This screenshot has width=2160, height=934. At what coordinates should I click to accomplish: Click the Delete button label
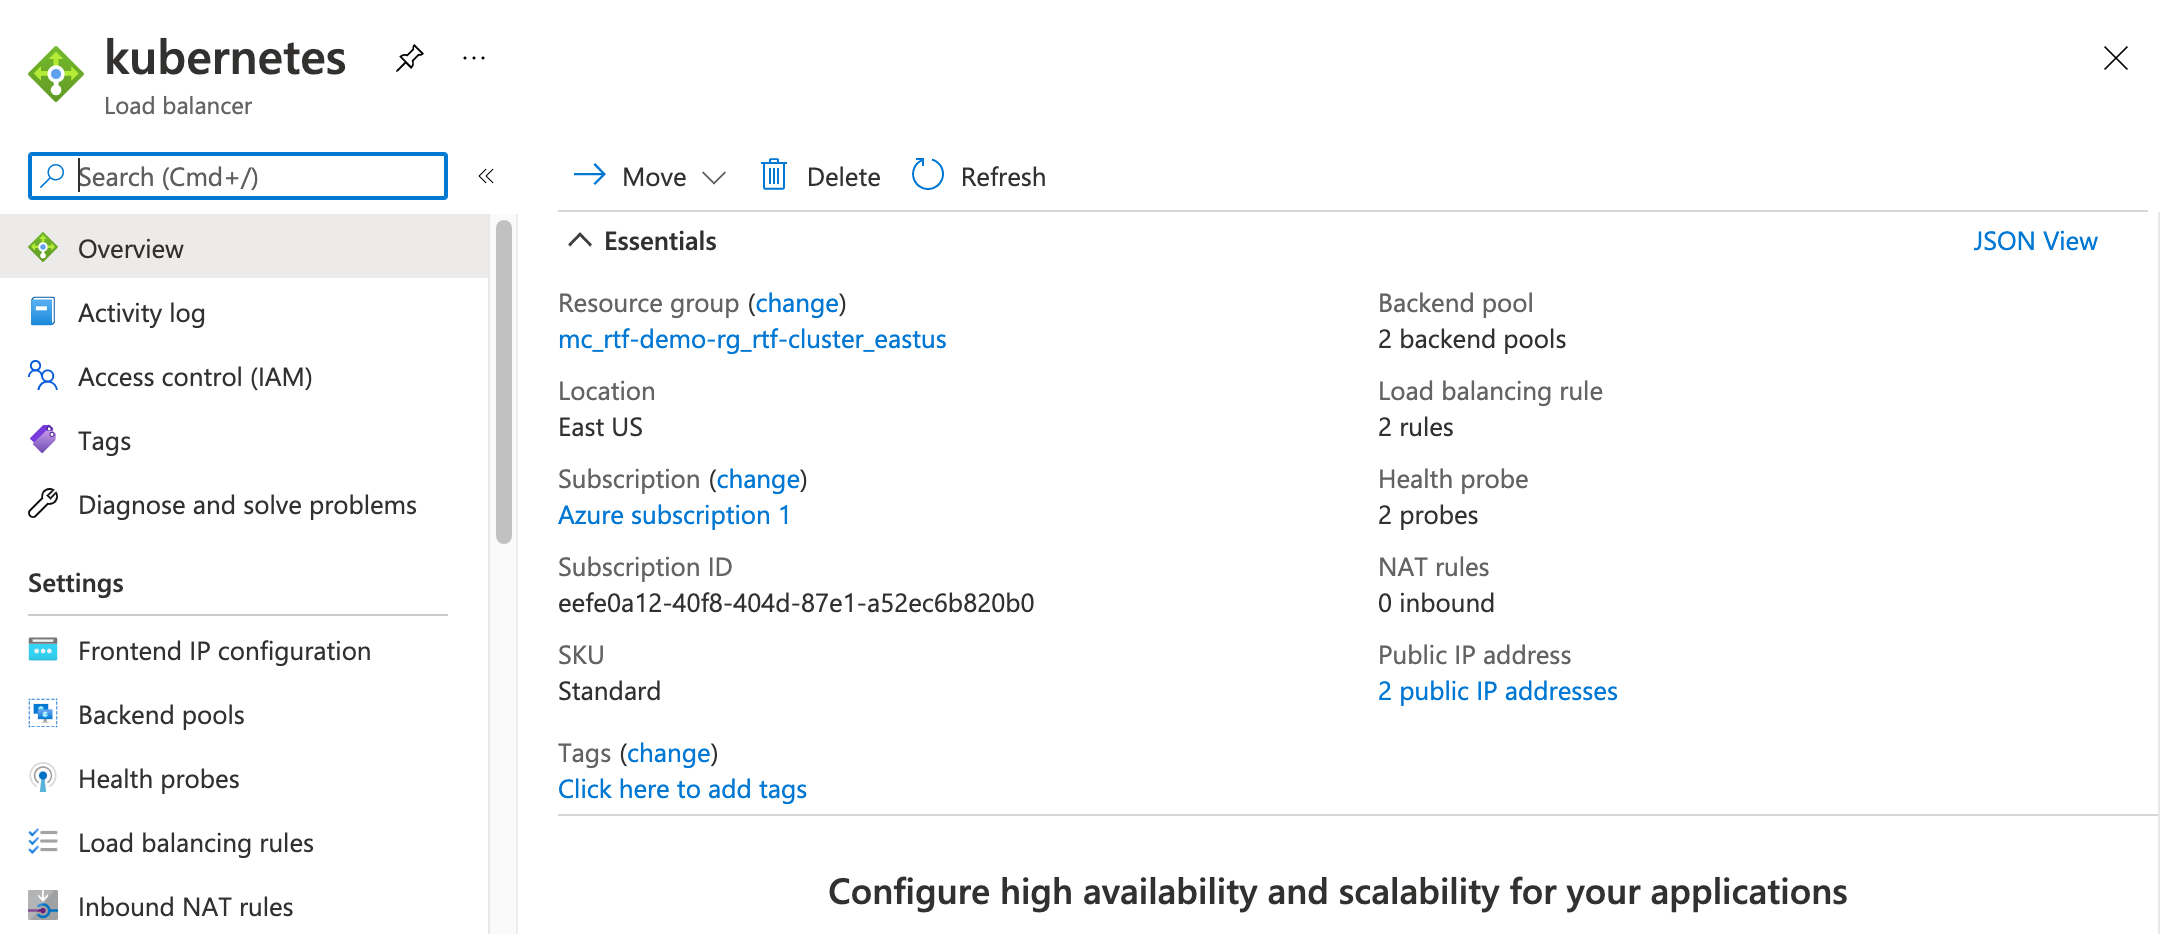(843, 177)
